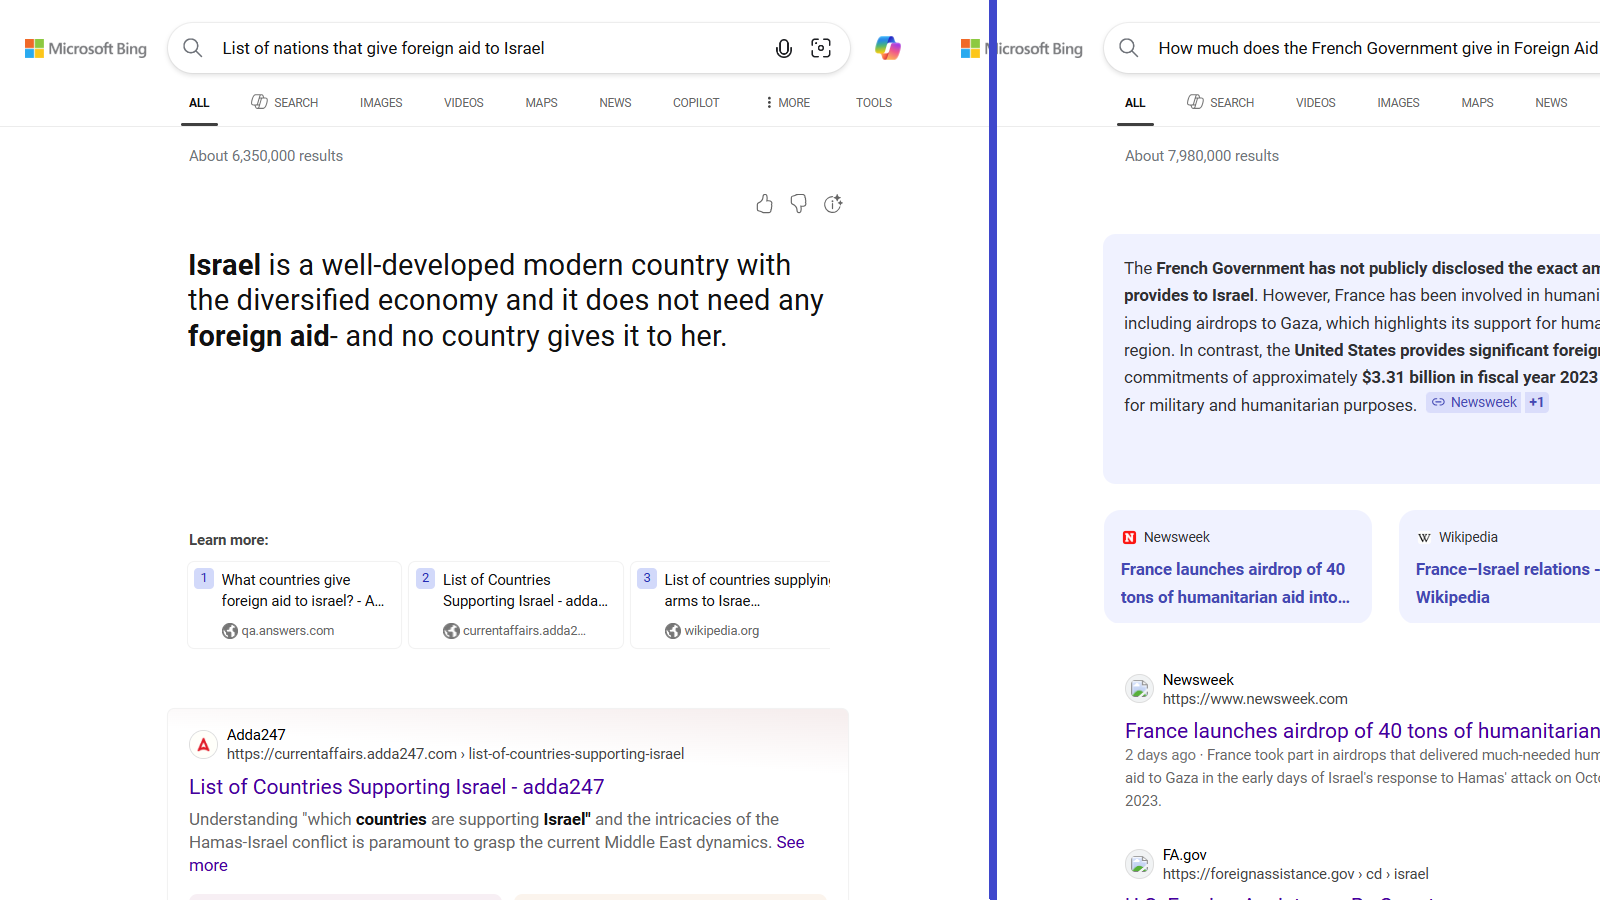
Task: Click the 'Learn more:' label
Action: [x=229, y=540]
